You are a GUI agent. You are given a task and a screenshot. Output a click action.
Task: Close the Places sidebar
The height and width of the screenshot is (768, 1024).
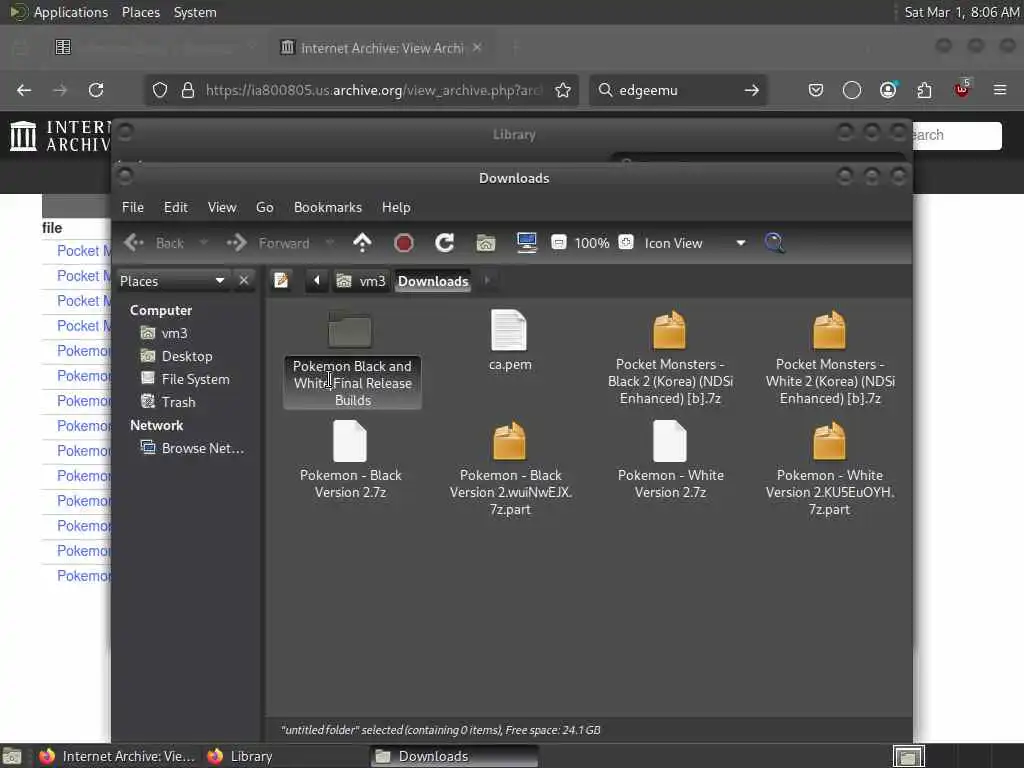pos(244,281)
